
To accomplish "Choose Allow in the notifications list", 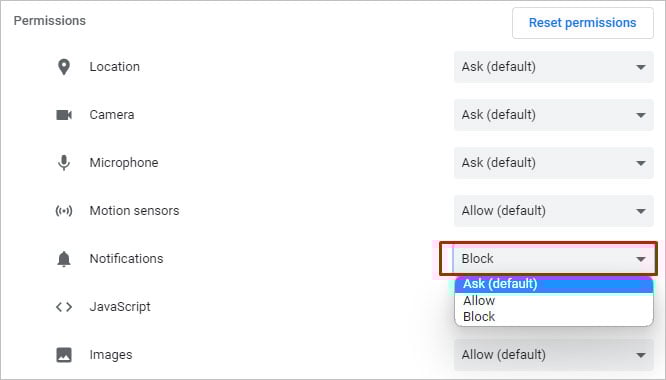I will 553,301.
